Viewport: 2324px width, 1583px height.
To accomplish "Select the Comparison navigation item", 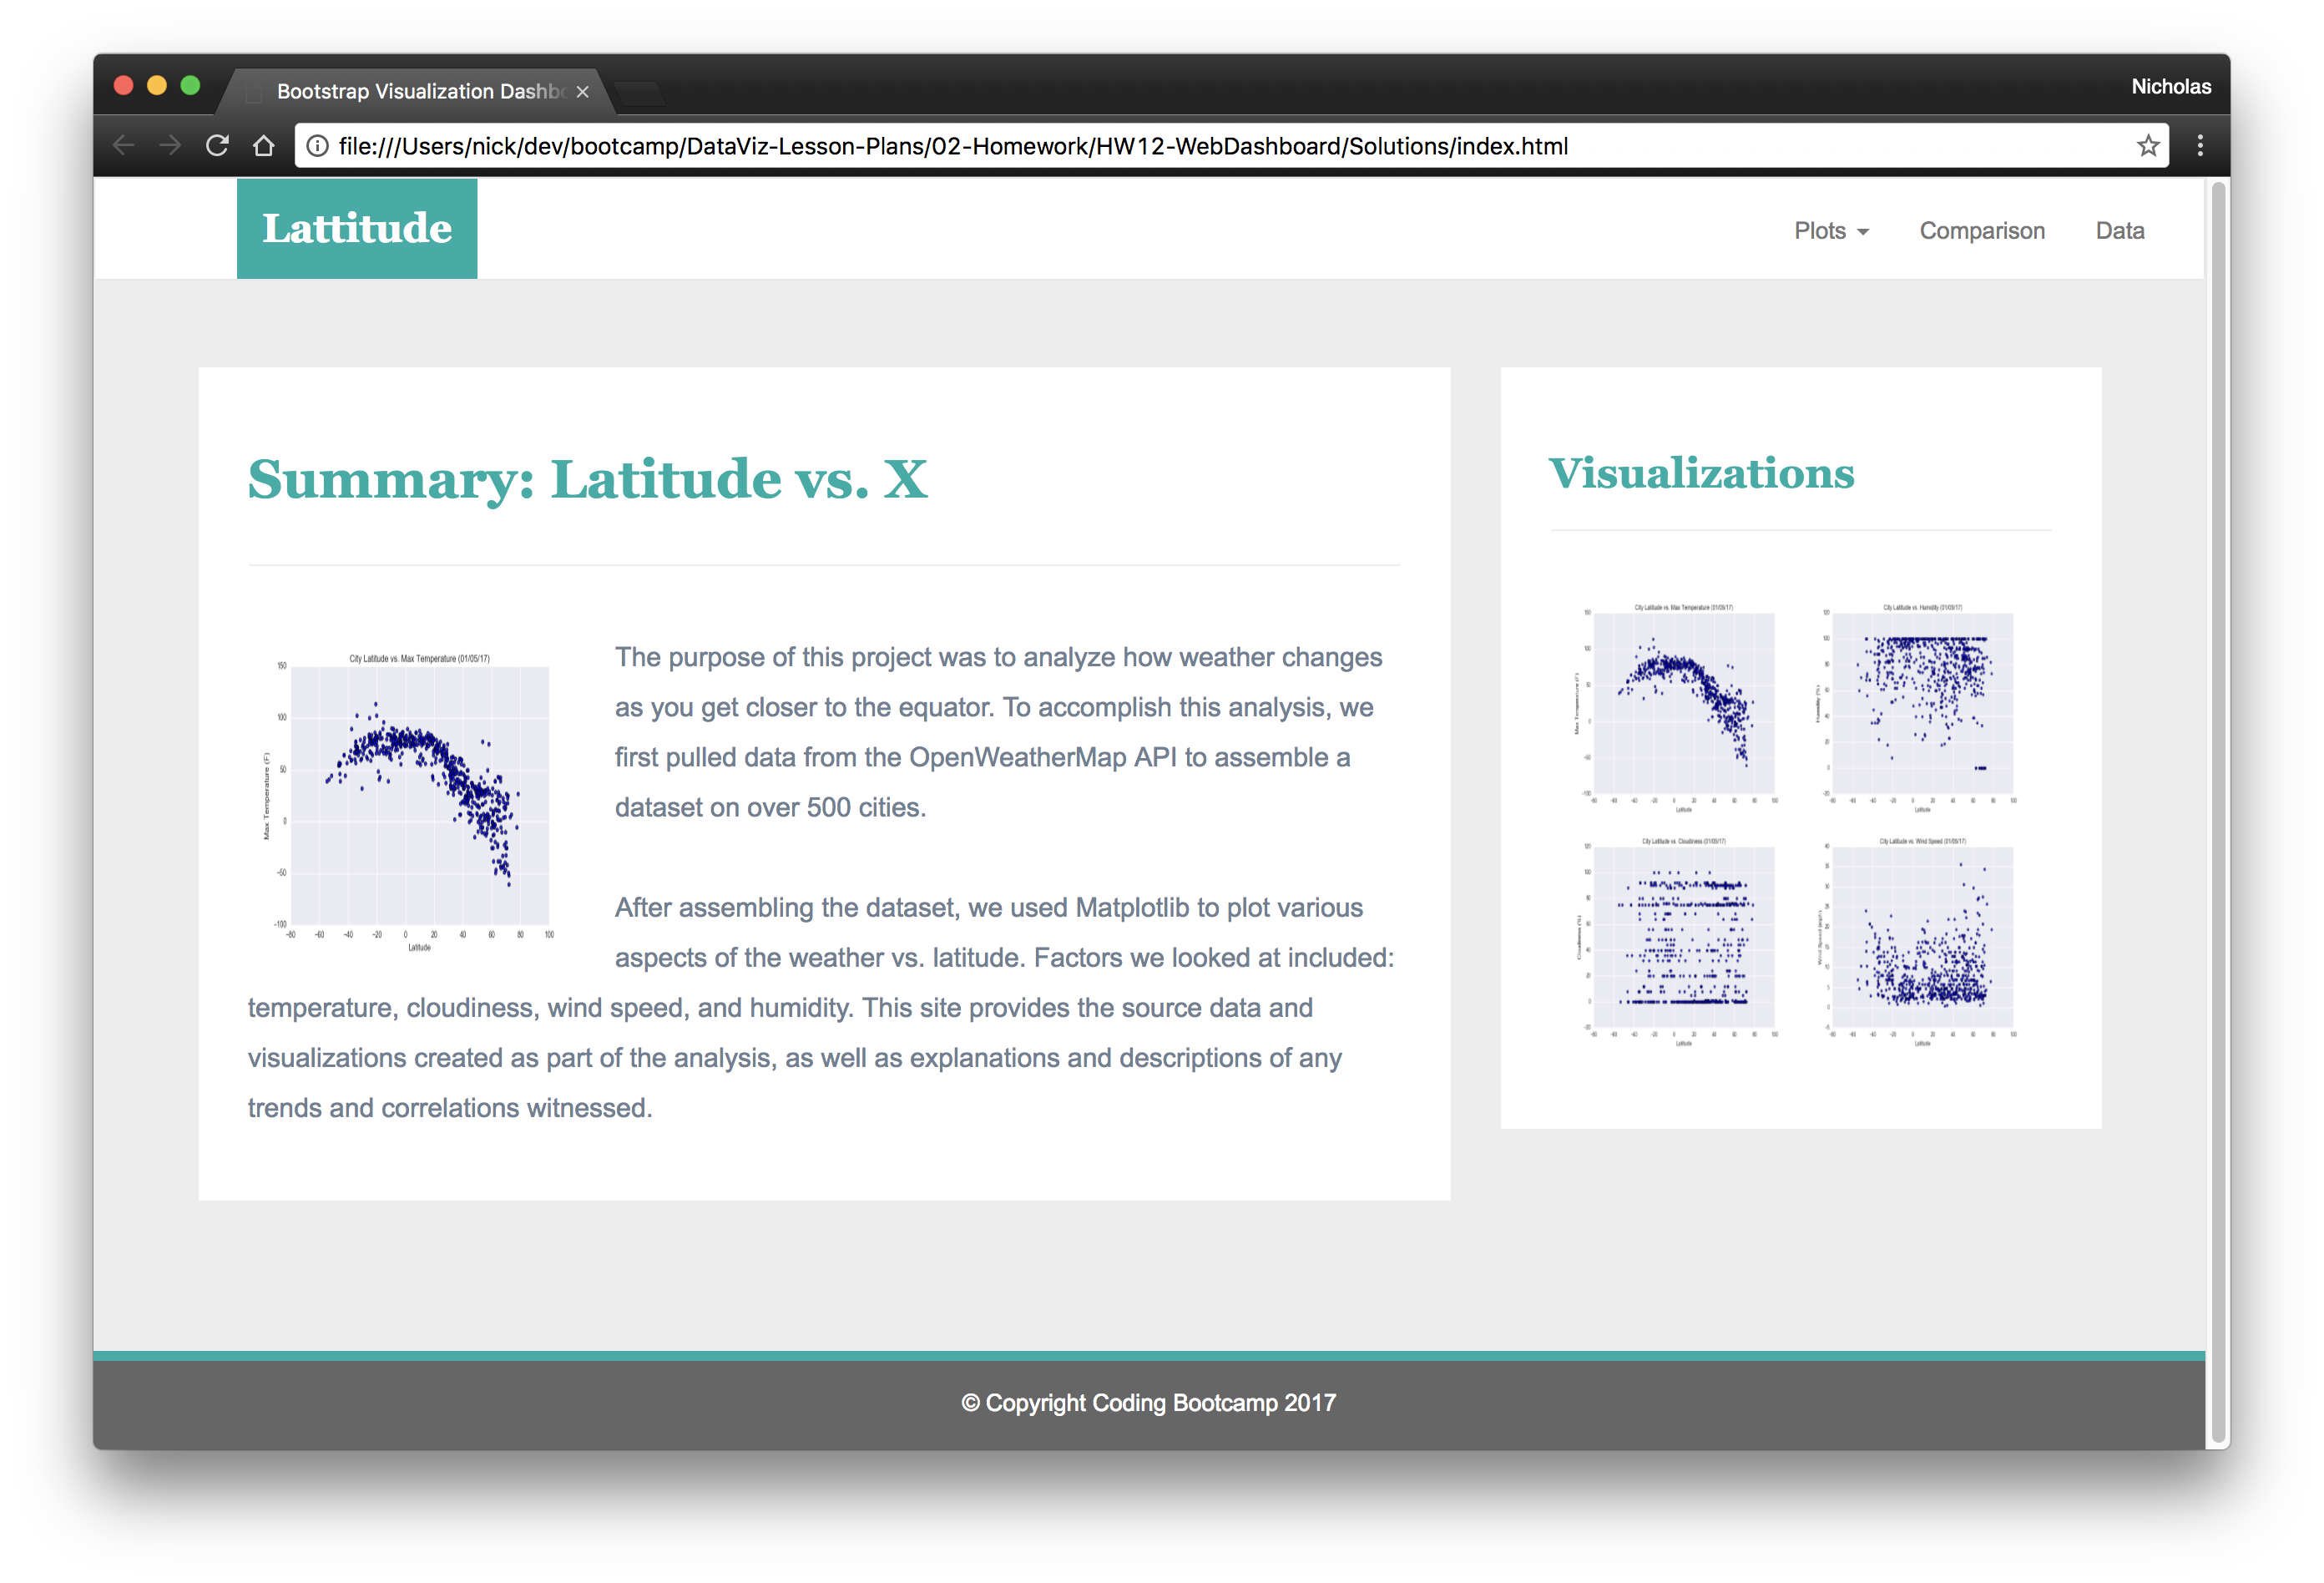I will click(1982, 230).
